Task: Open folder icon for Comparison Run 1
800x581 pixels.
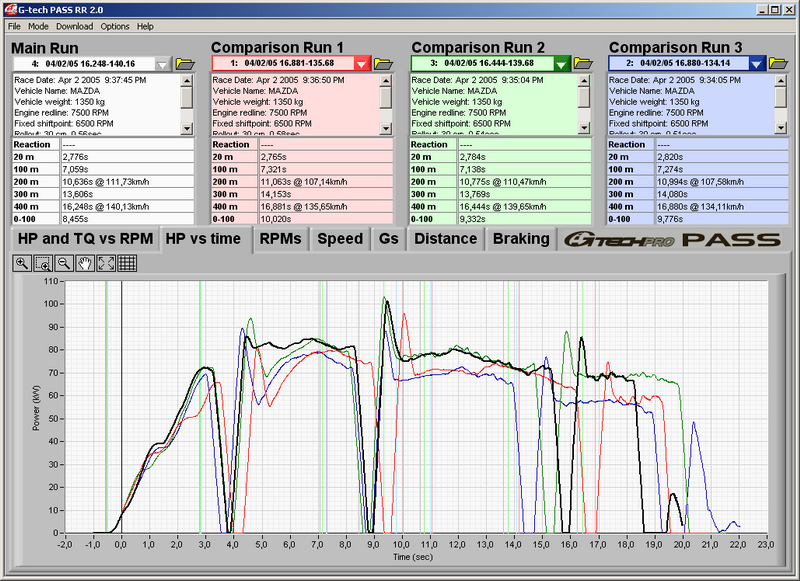Action: click(383, 64)
